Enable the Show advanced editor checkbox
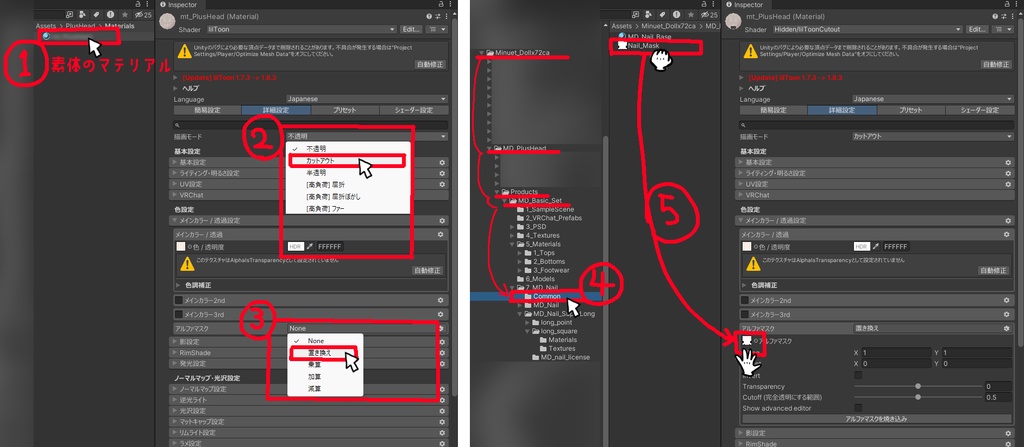Screen dimensions: 1024x447 point(858,408)
